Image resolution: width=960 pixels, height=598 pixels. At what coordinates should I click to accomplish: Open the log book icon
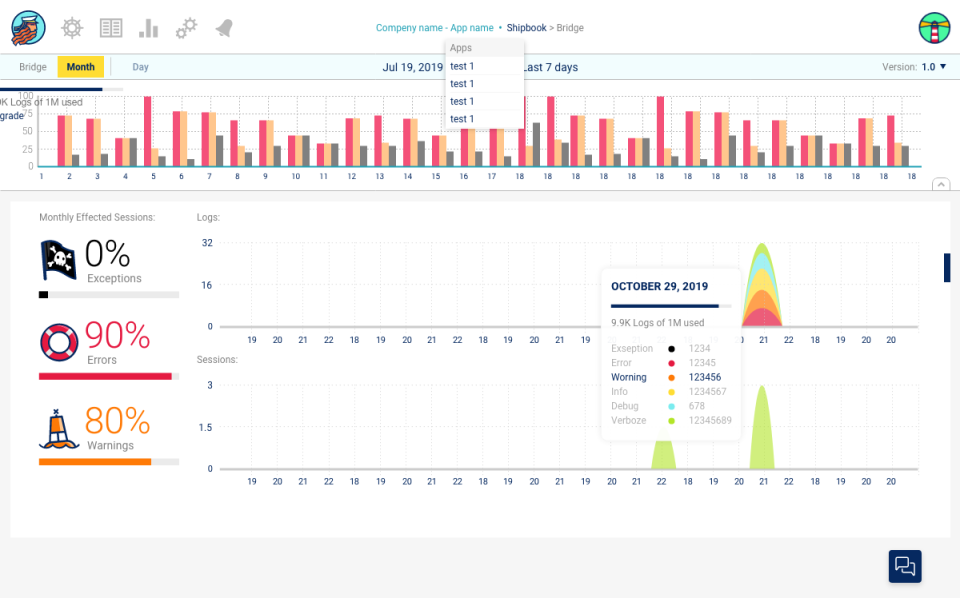tap(111, 28)
